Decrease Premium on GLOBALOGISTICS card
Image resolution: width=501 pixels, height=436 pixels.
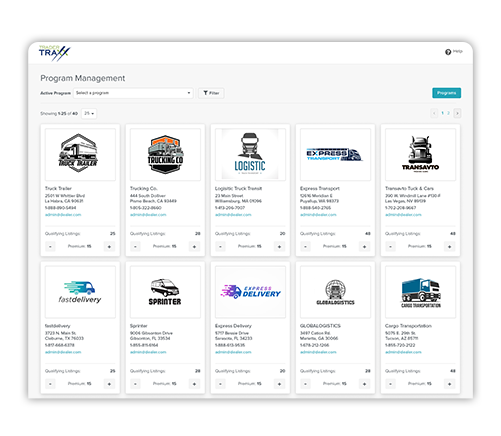[305, 384]
